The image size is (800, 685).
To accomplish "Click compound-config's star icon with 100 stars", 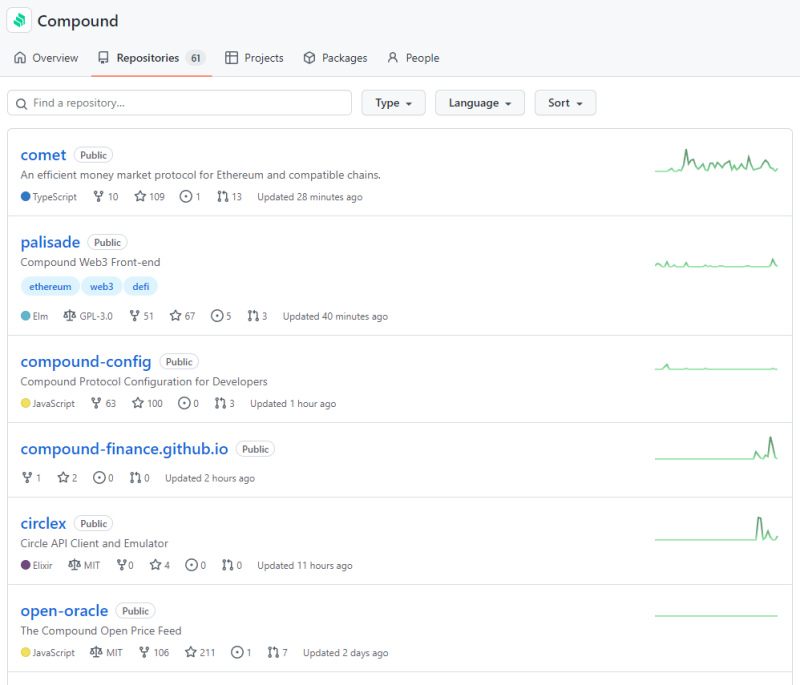I will click(x=138, y=403).
